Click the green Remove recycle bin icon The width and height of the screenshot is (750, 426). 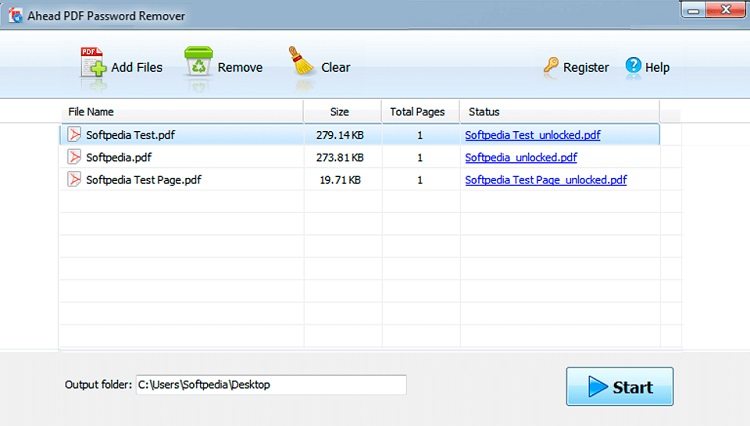pyautogui.click(x=199, y=61)
